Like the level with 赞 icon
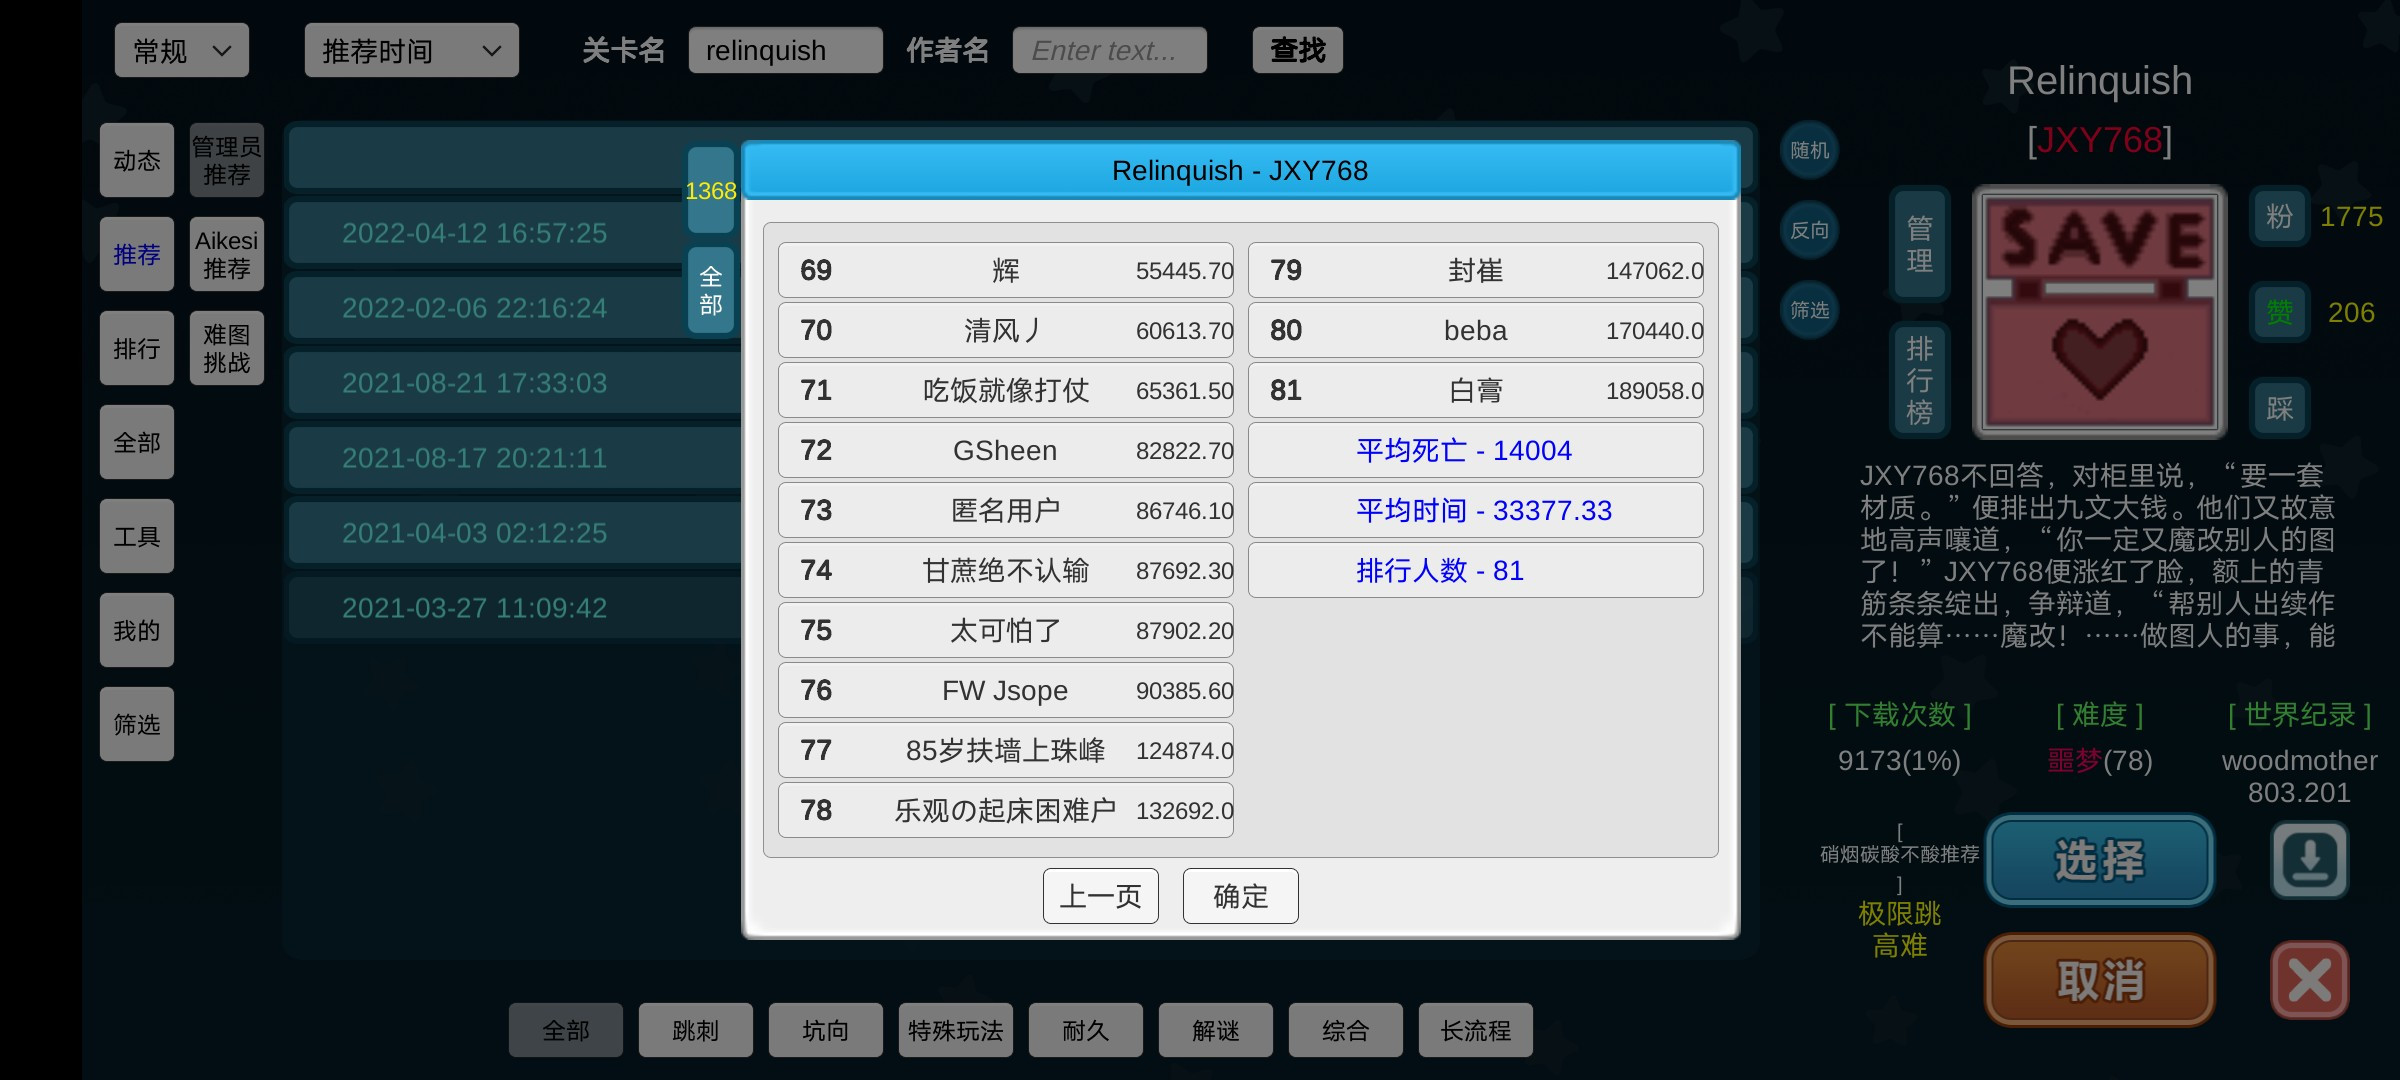This screenshot has height=1080, width=2400. point(2279,312)
